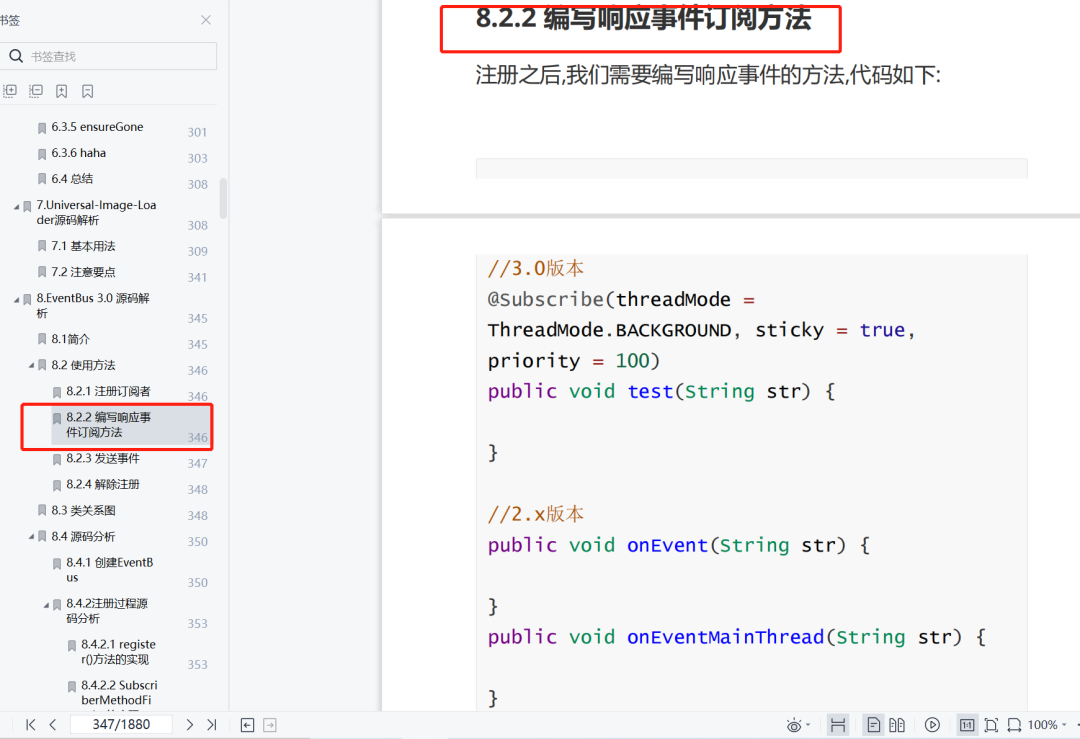The image size is (1080, 739).
Task: Open bookmark 7.Universal-Image-Loader源码解析
Action: [x=96, y=212]
